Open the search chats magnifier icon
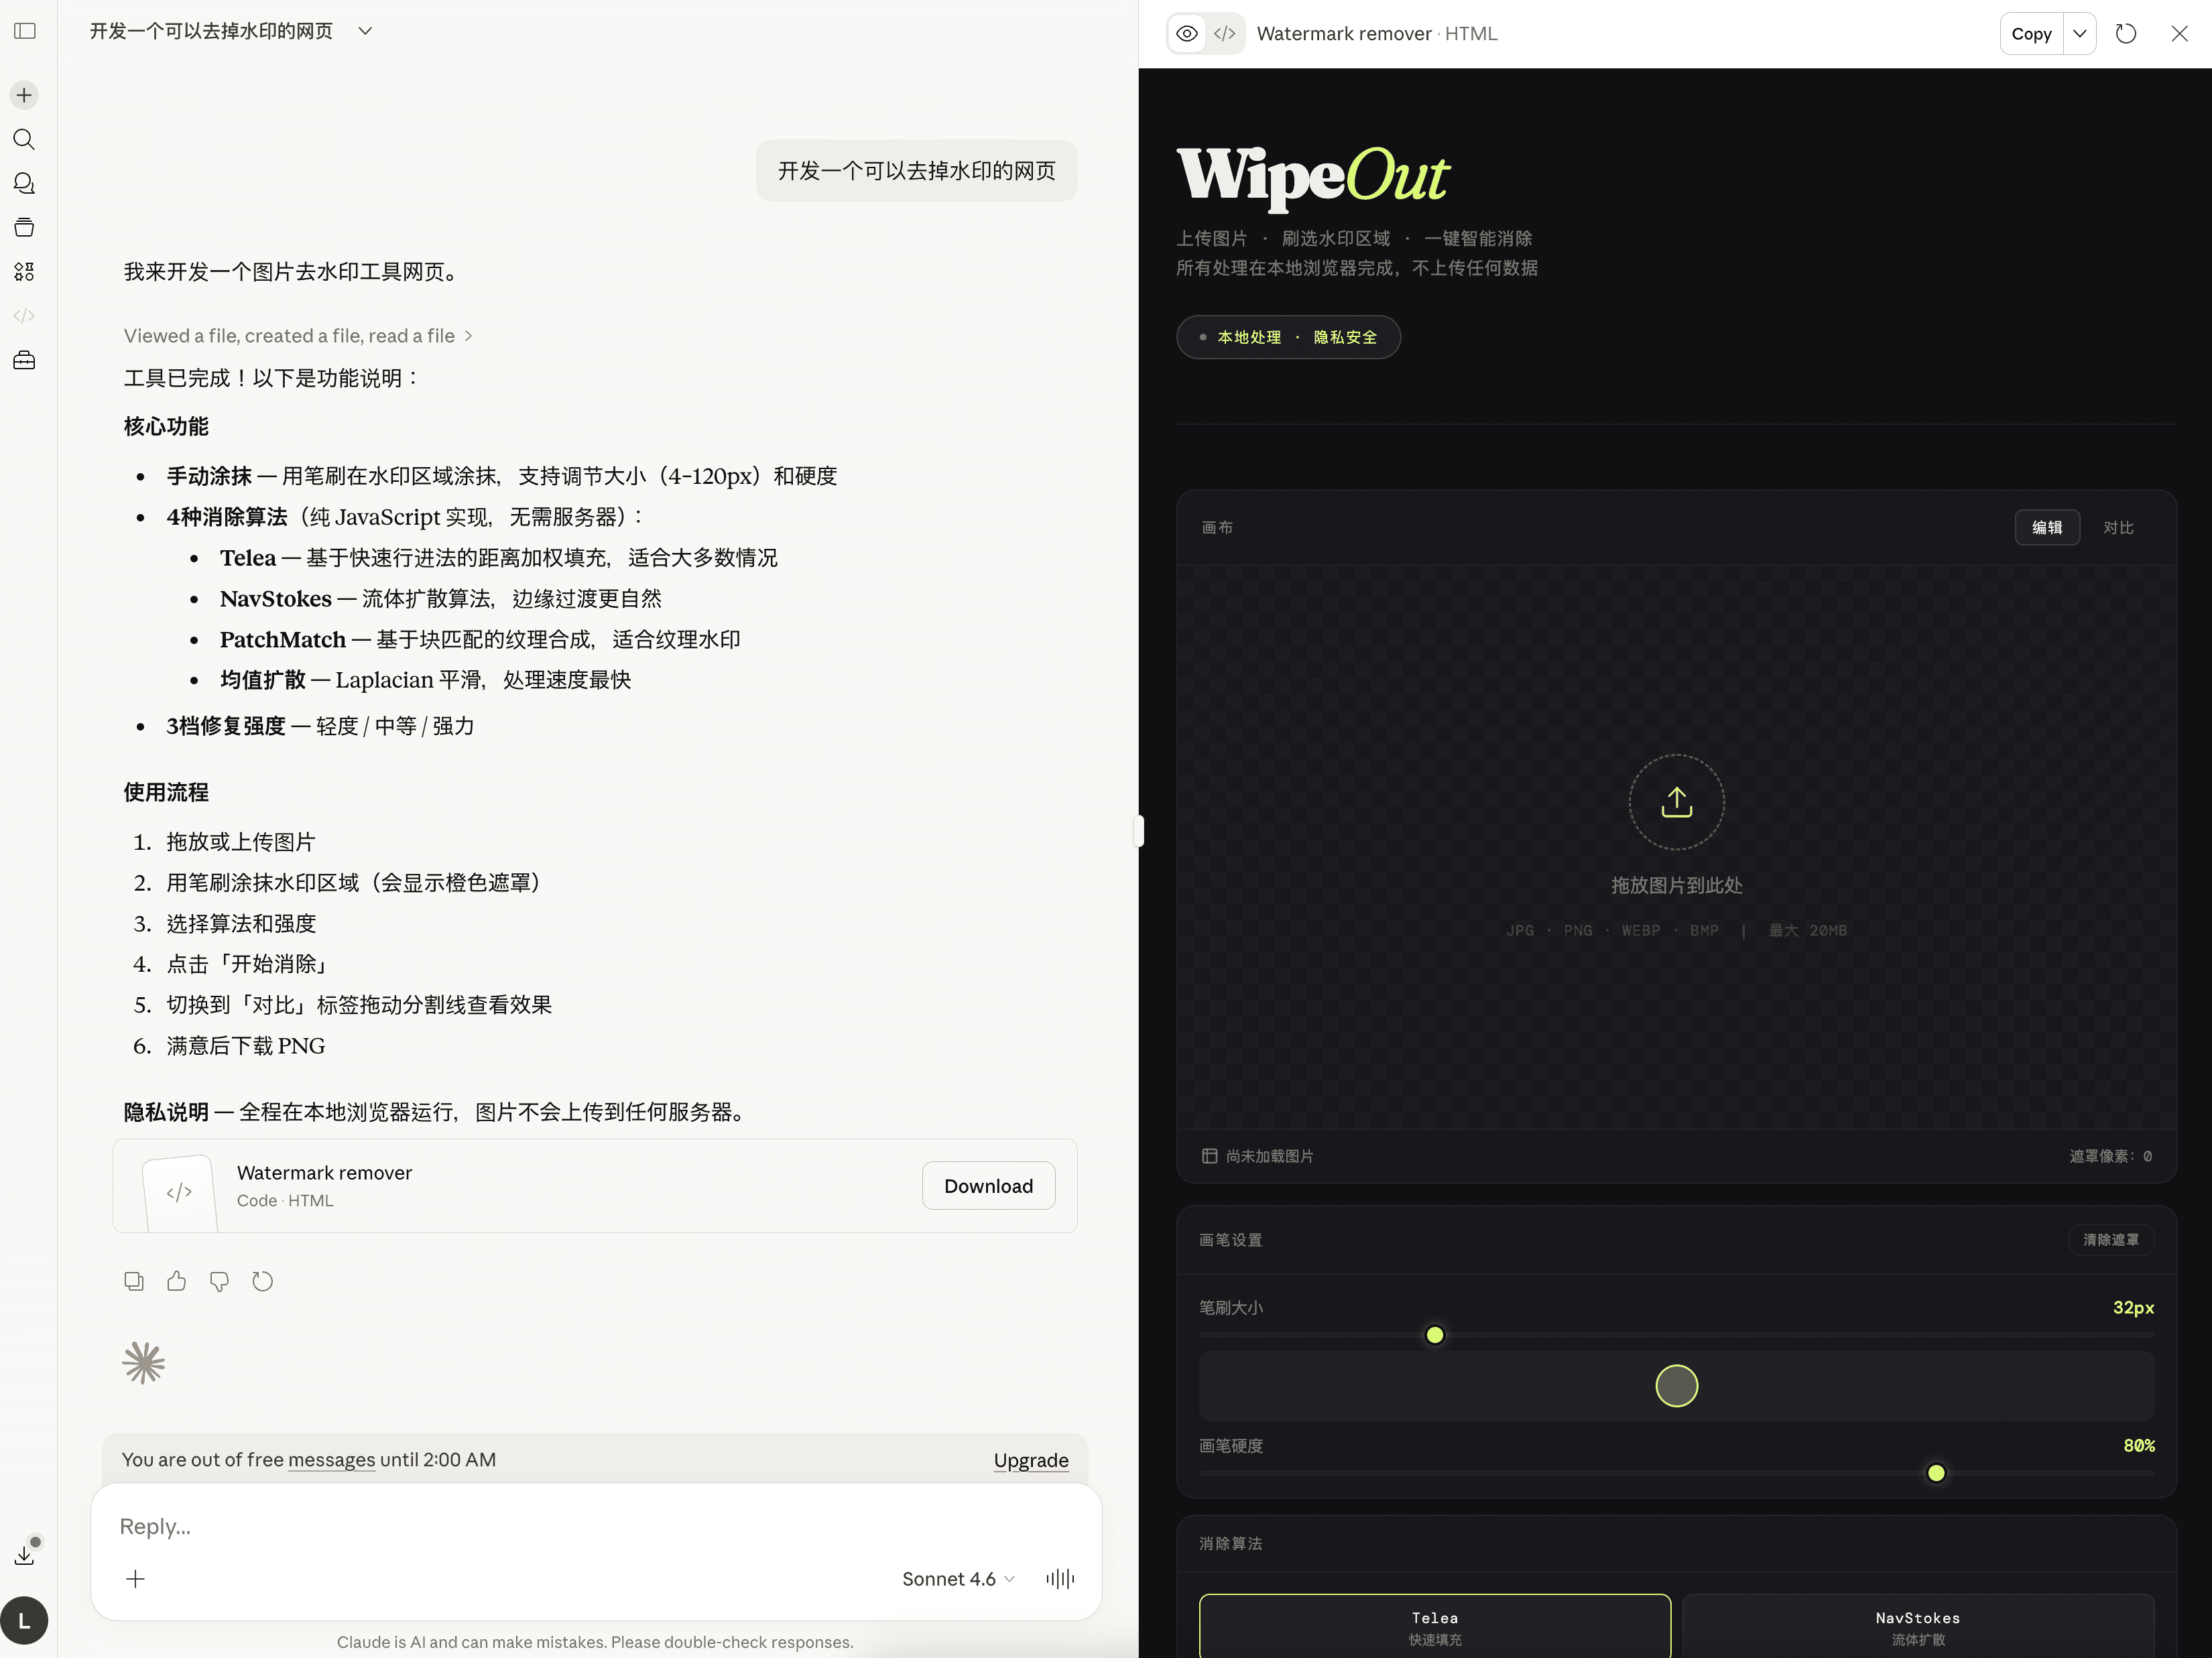 24,139
